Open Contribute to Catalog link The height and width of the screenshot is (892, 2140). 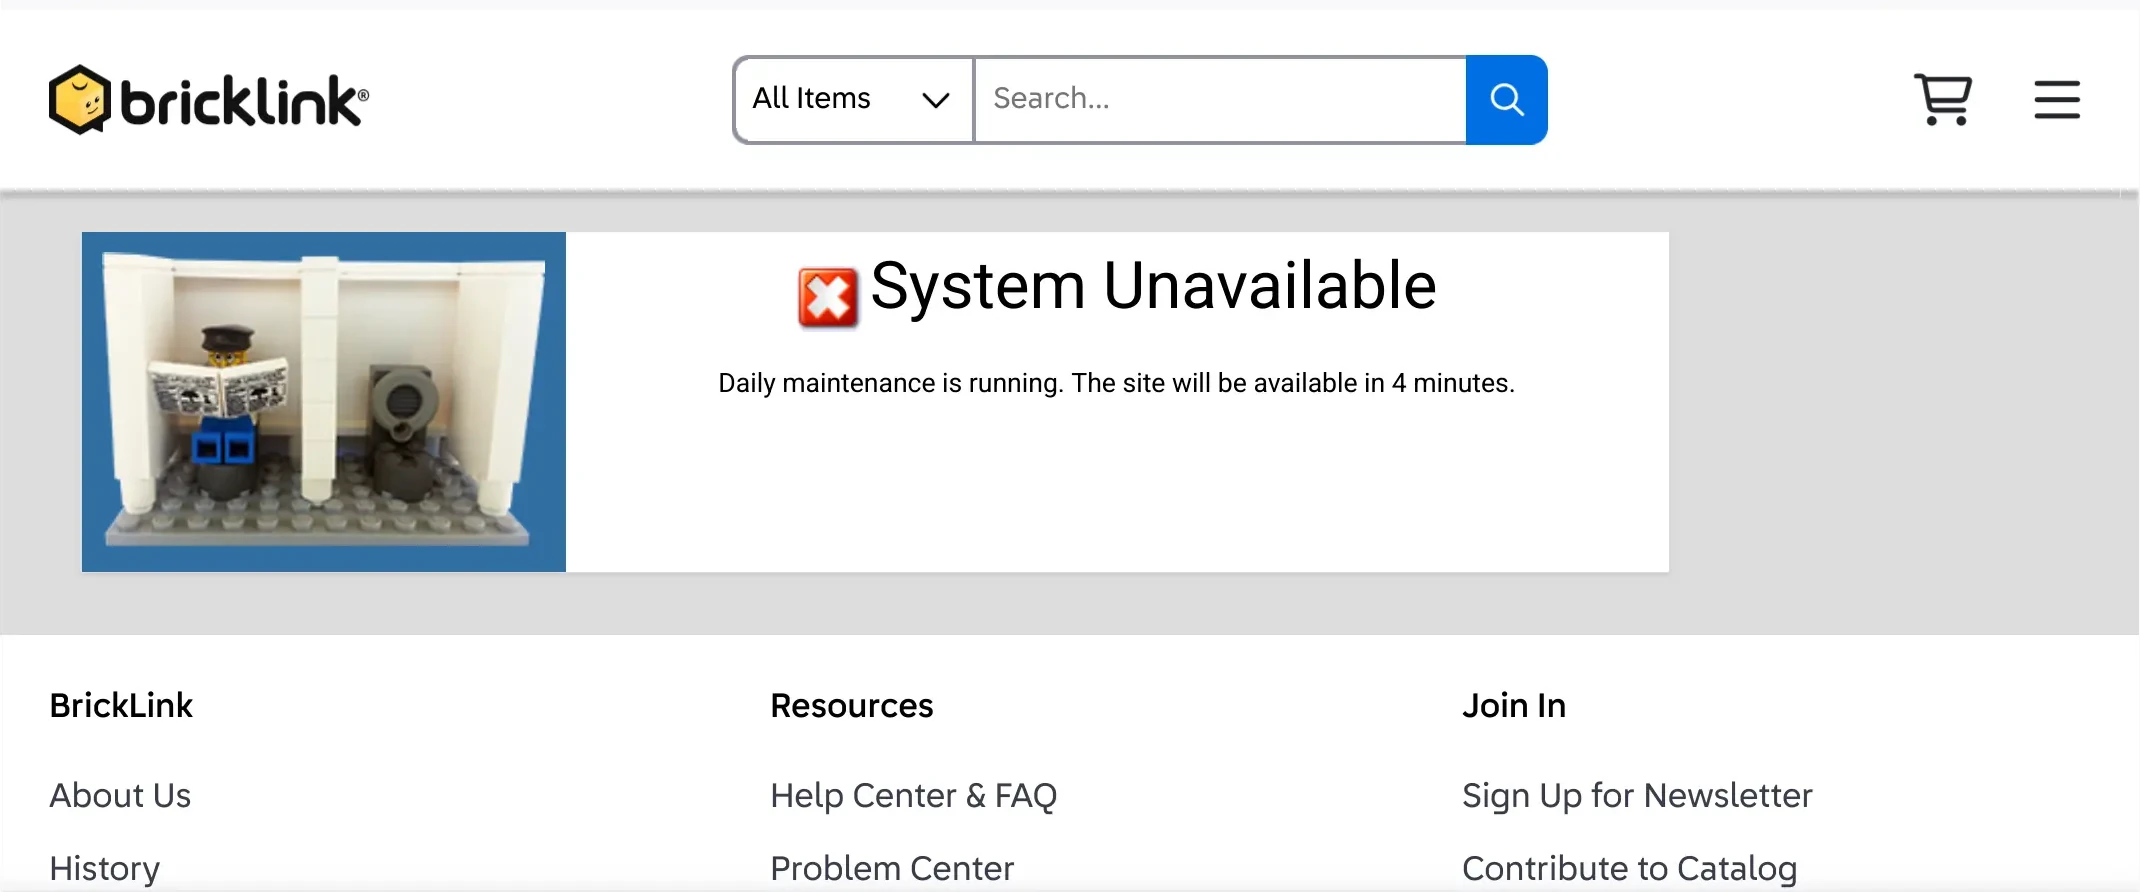pyautogui.click(x=1629, y=868)
